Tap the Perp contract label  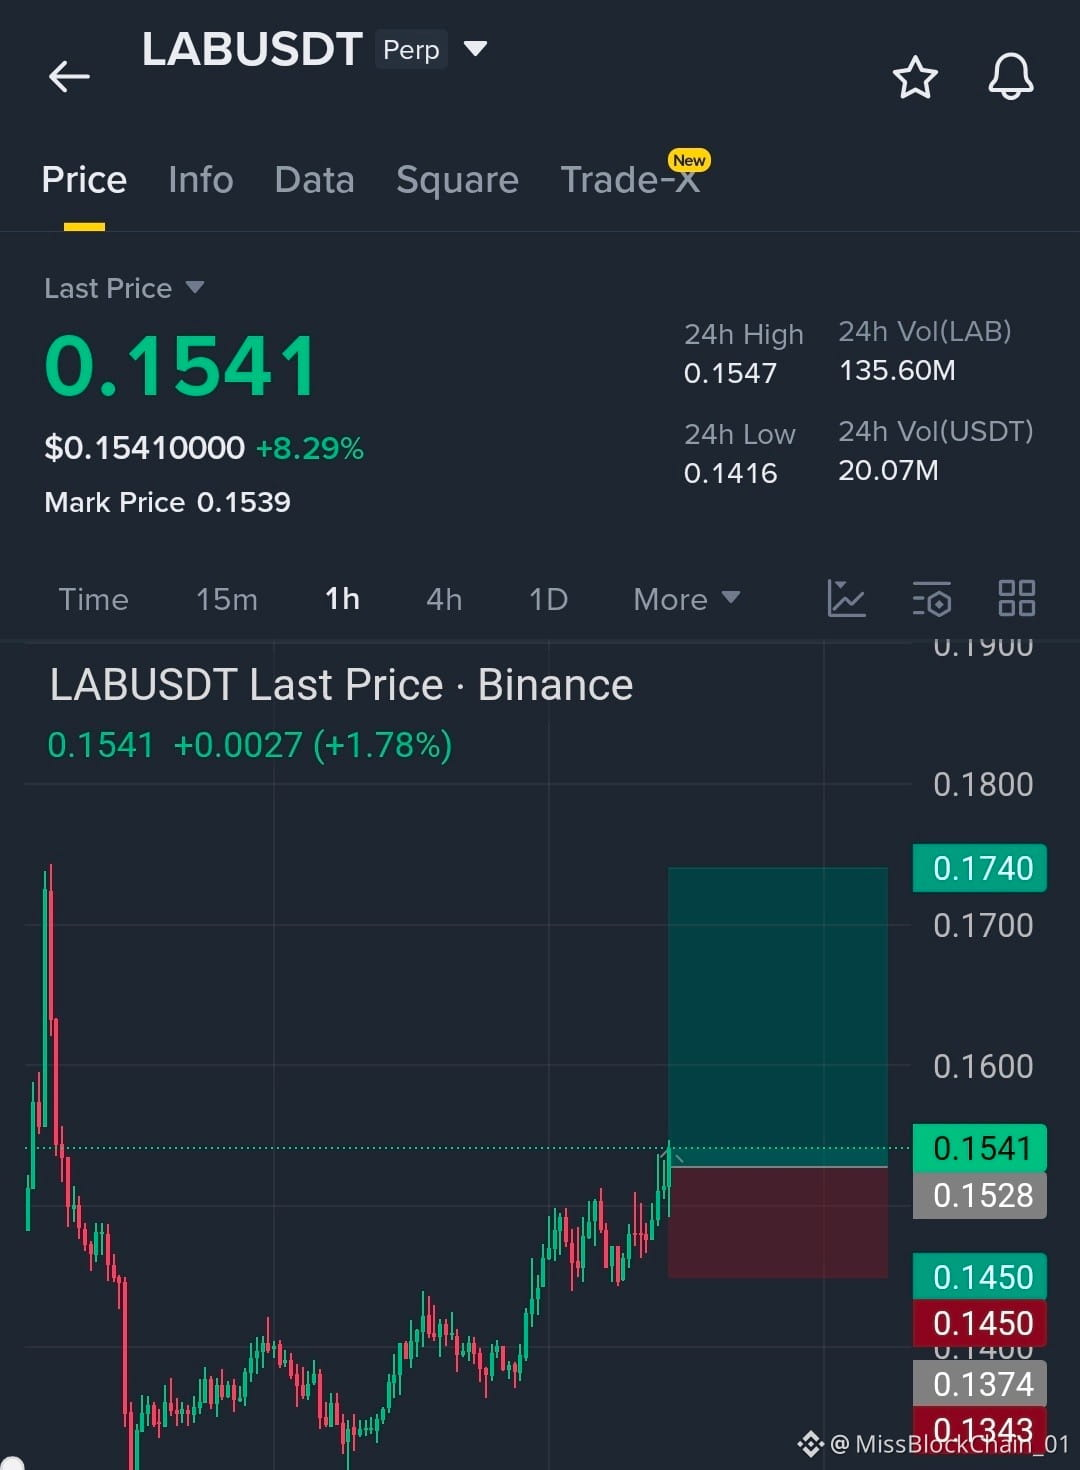tap(411, 49)
